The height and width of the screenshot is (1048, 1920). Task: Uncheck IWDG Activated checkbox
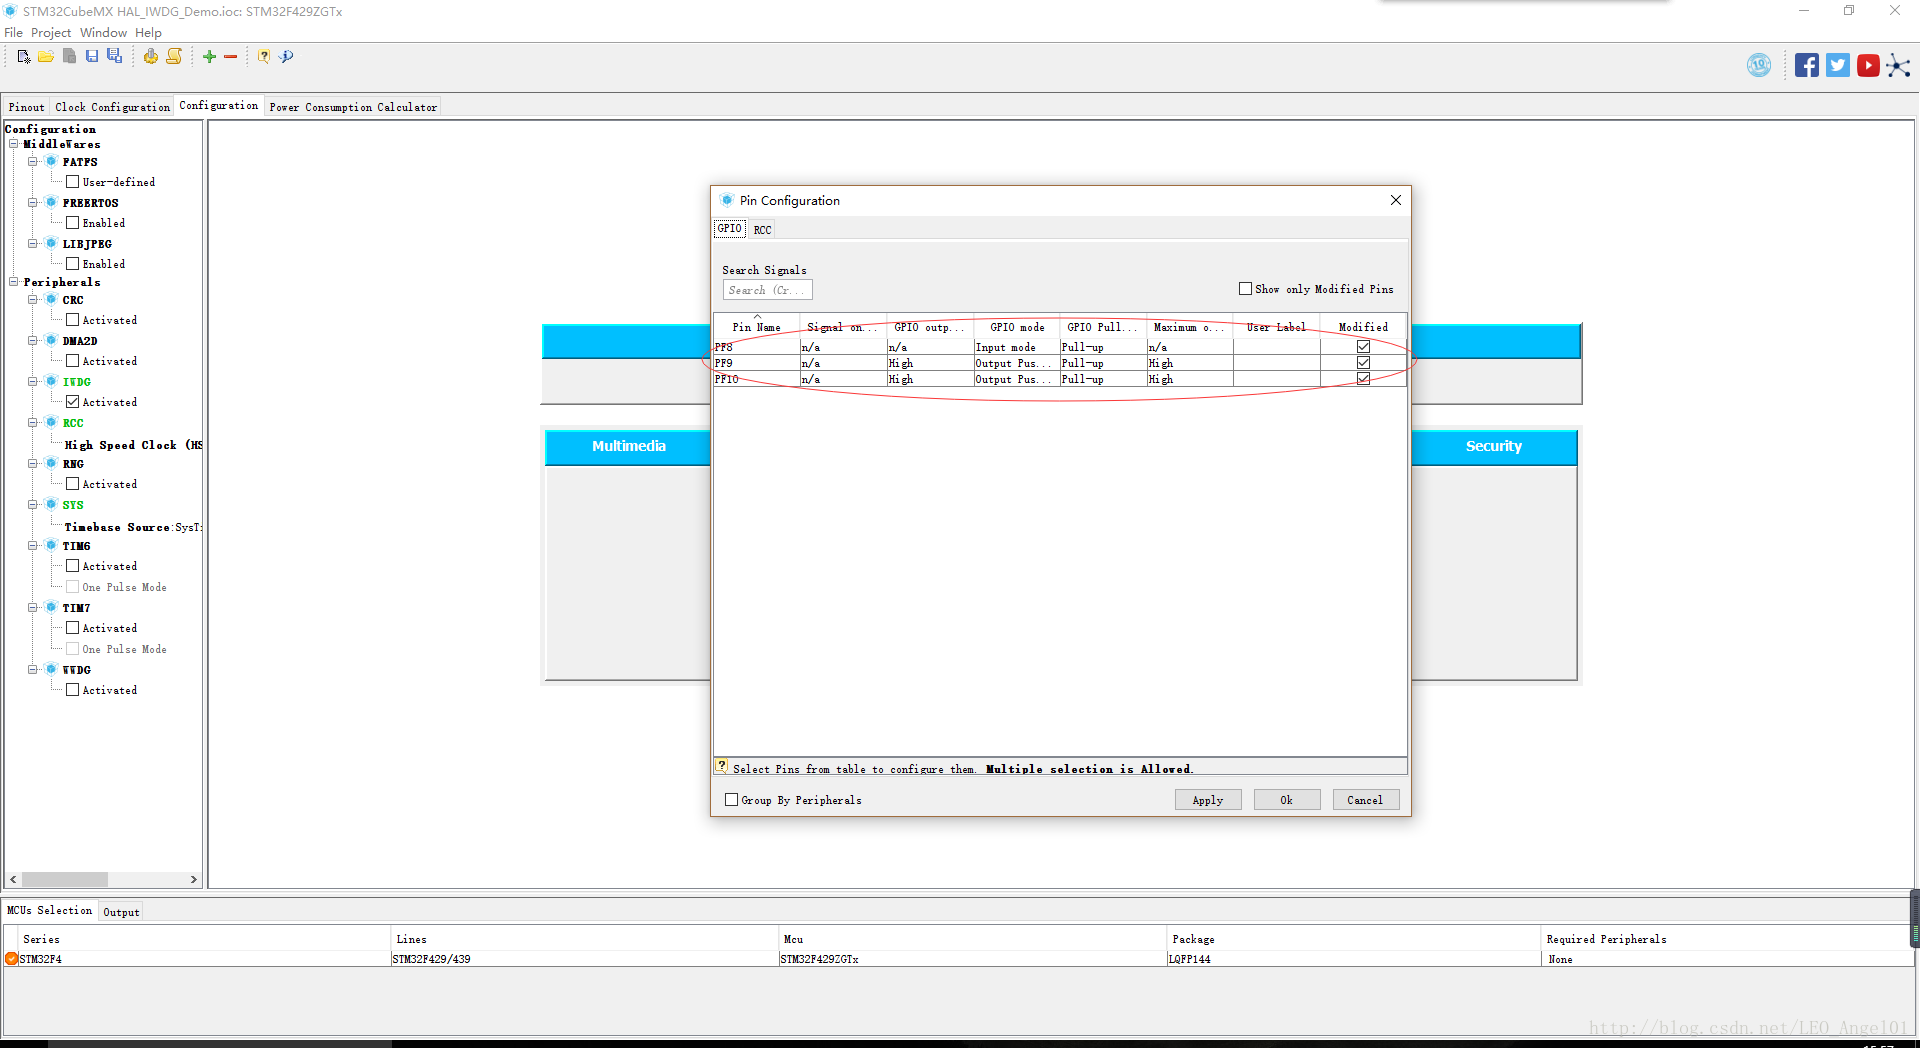tap(72, 401)
